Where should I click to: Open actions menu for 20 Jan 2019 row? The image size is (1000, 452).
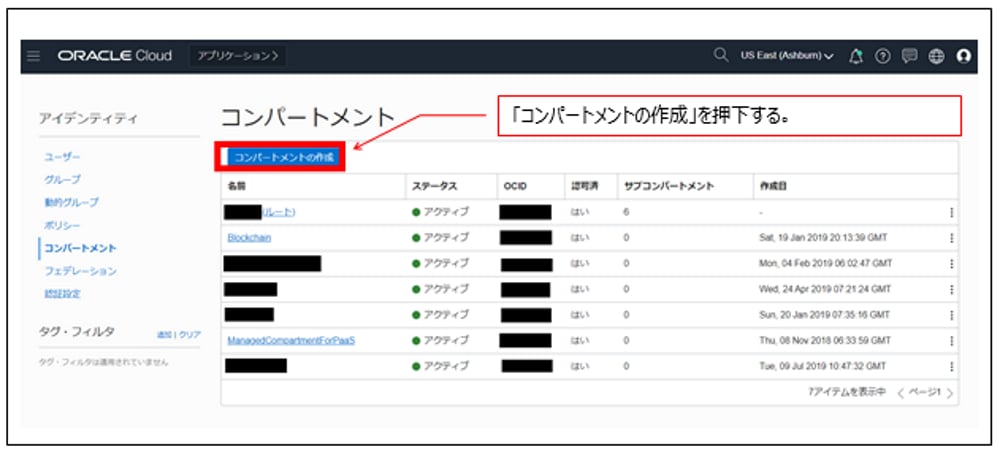[x=951, y=315]
